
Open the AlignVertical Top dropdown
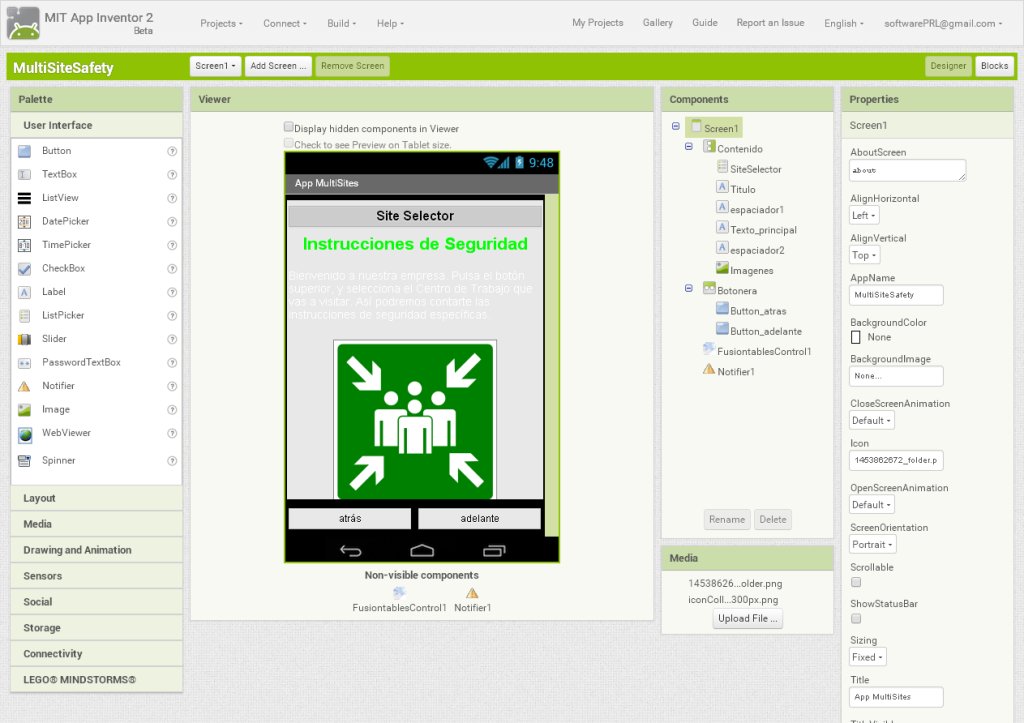tap(864, 255)
